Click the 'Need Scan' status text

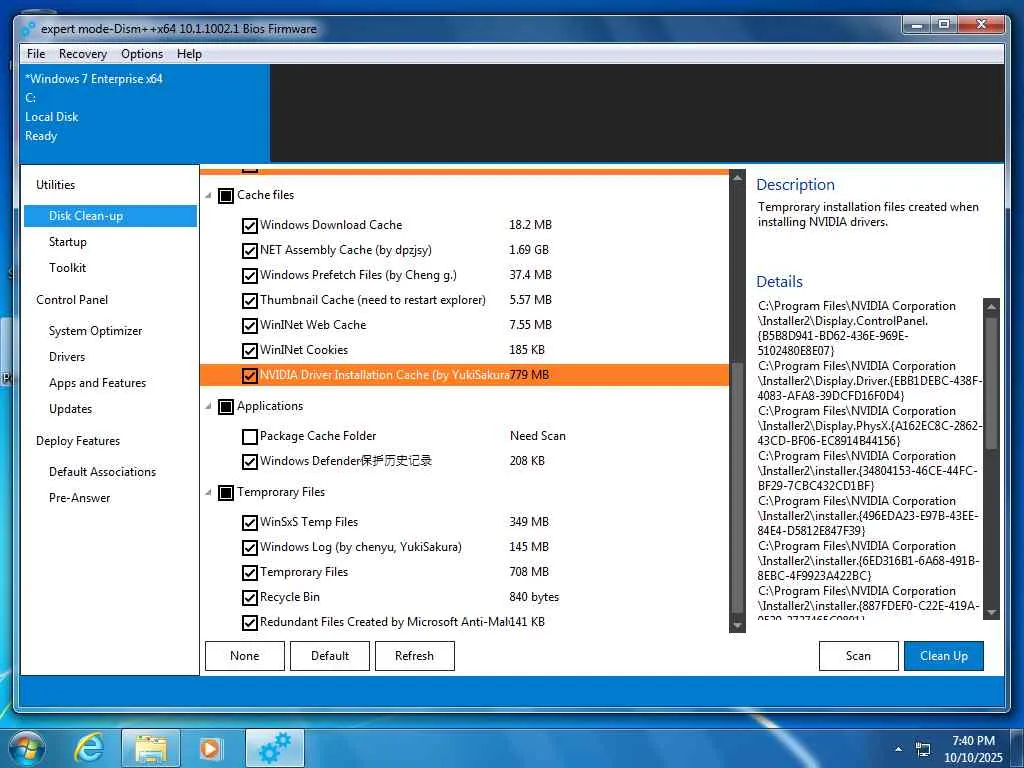pyautogui.click(x=537, y=436)
